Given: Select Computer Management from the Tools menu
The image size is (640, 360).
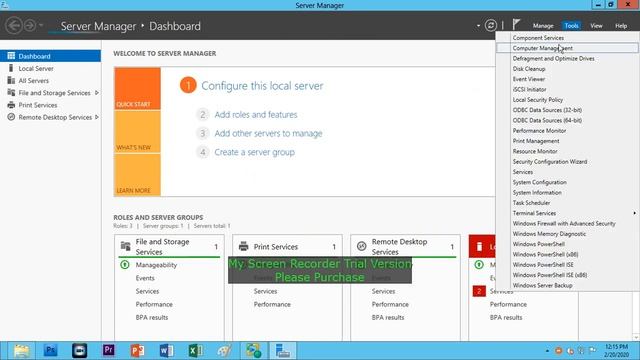Looking at the screenshot, I should 567,48.
